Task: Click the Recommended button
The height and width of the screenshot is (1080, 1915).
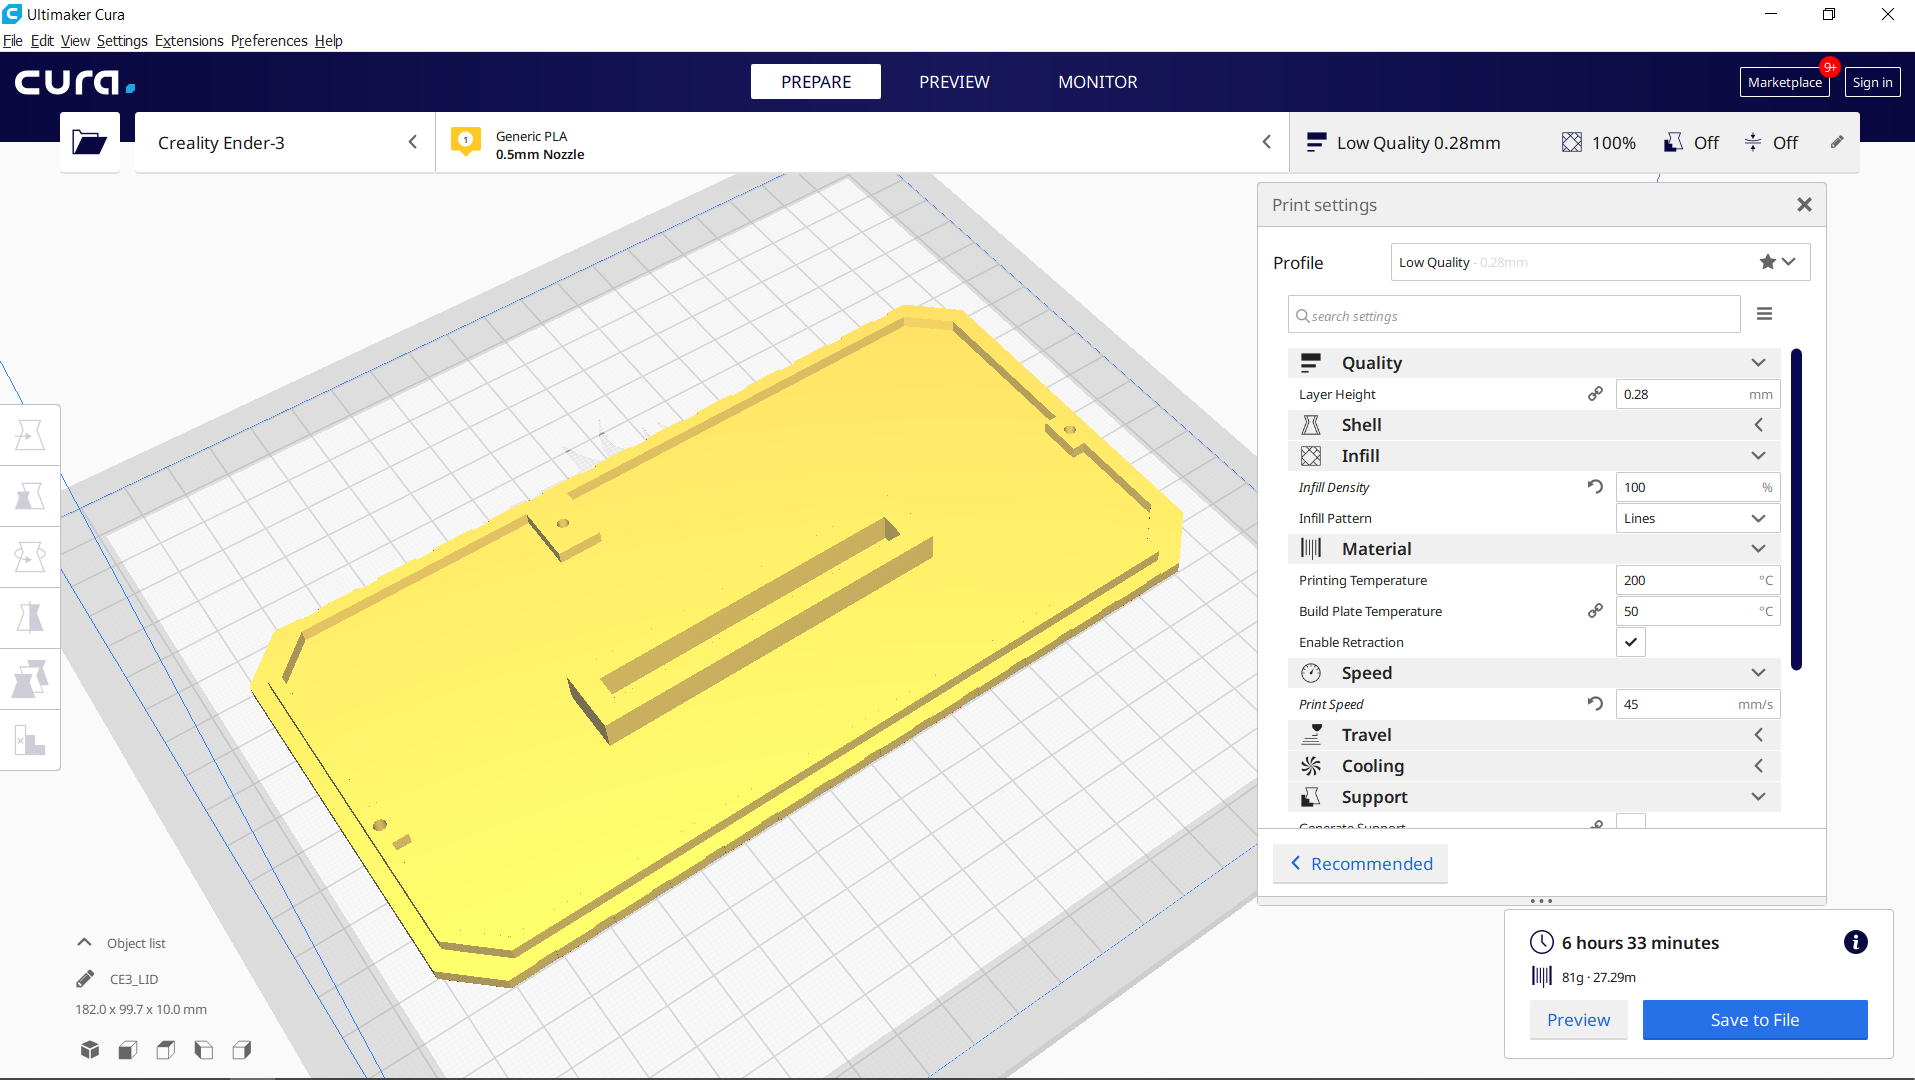Action: coord(1361,864)
